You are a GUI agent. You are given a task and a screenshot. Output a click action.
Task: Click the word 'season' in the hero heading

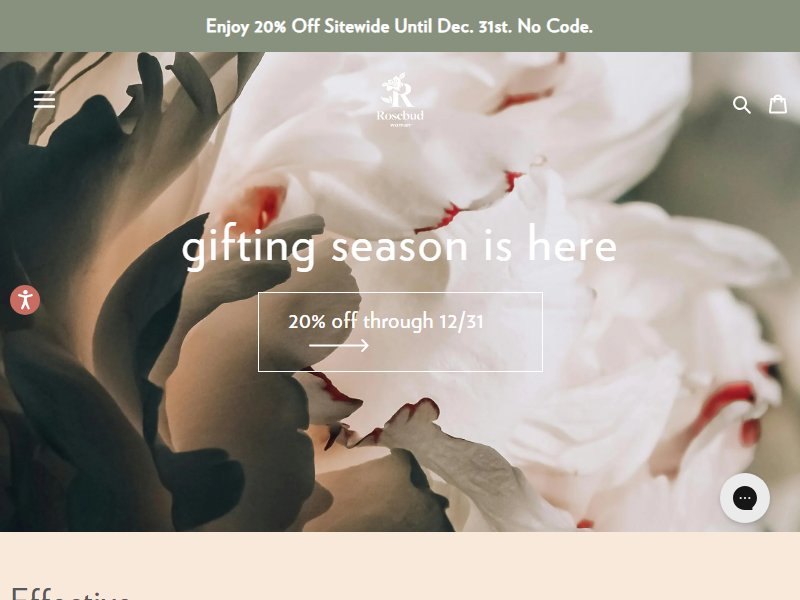coord(399,247)
